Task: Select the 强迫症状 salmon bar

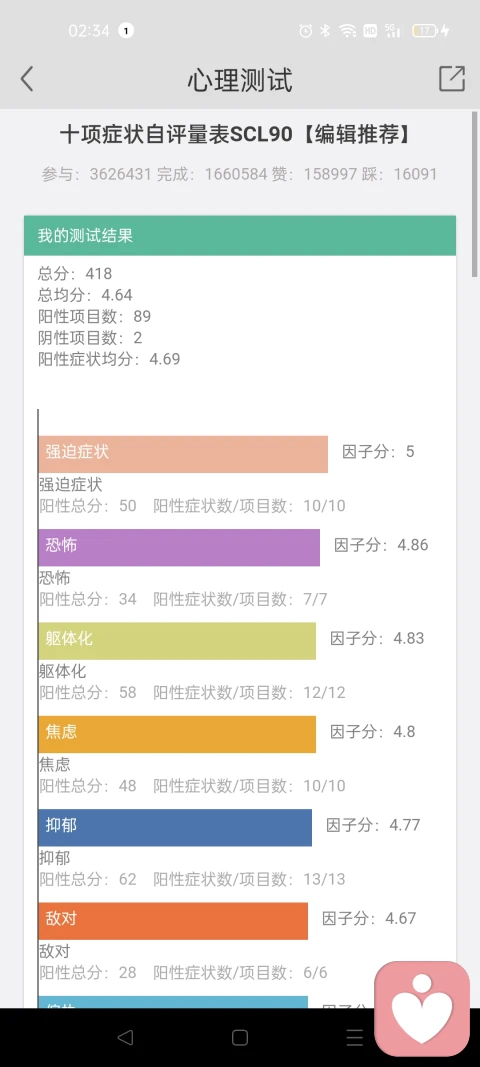Action: [183, 454]
